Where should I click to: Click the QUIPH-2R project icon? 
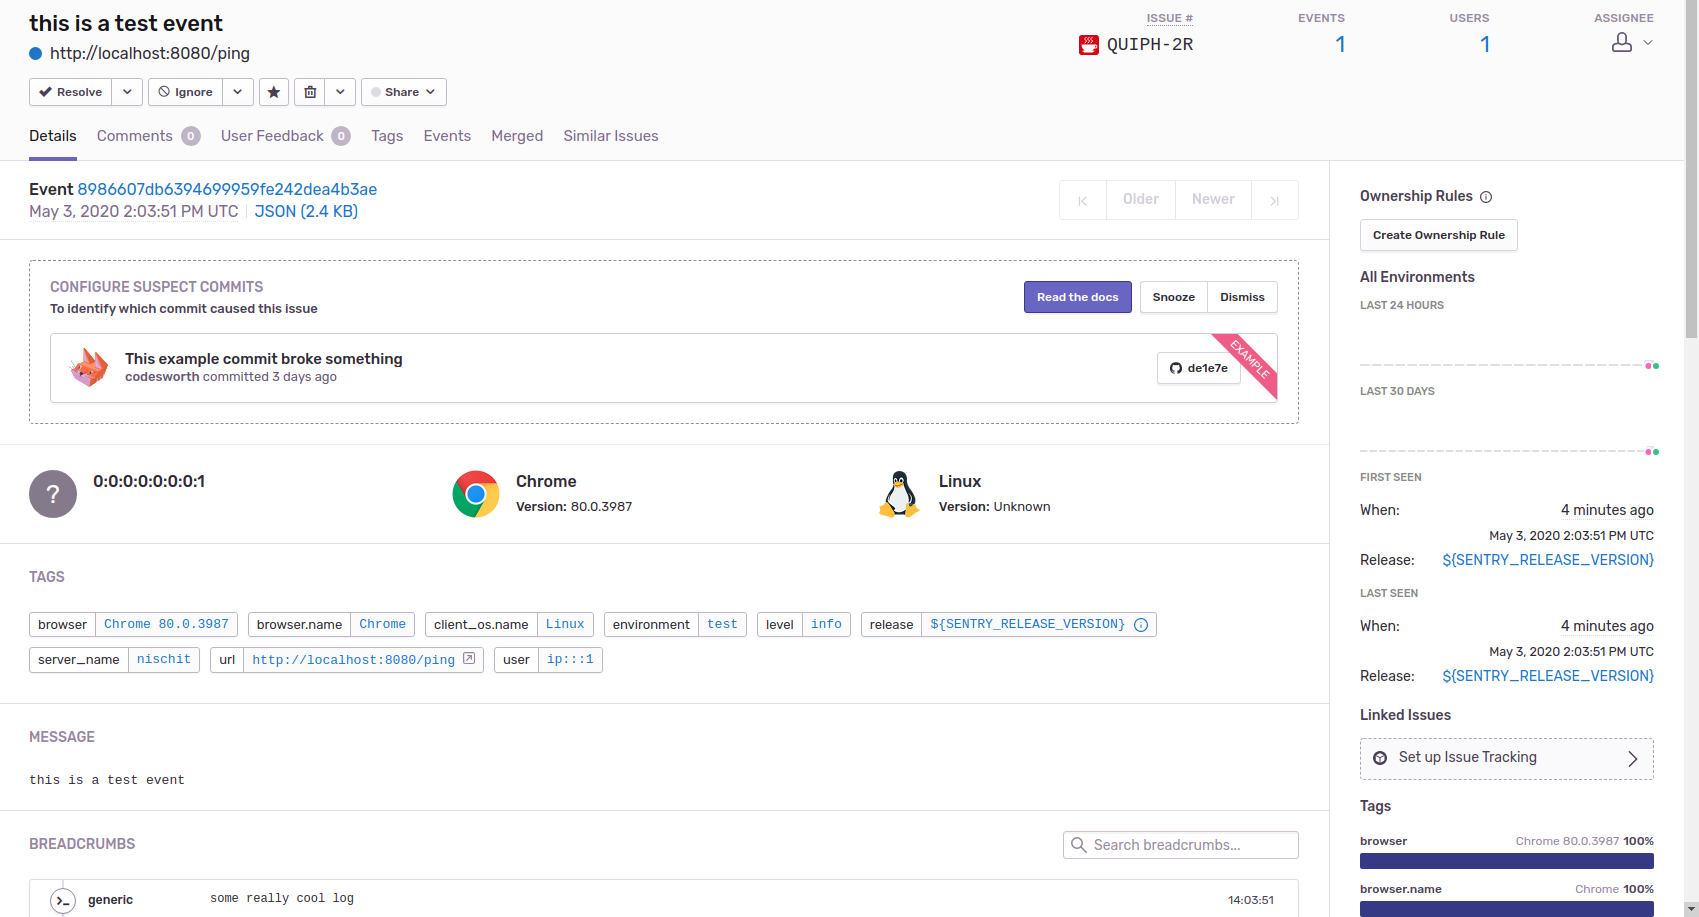(1089, 45)
